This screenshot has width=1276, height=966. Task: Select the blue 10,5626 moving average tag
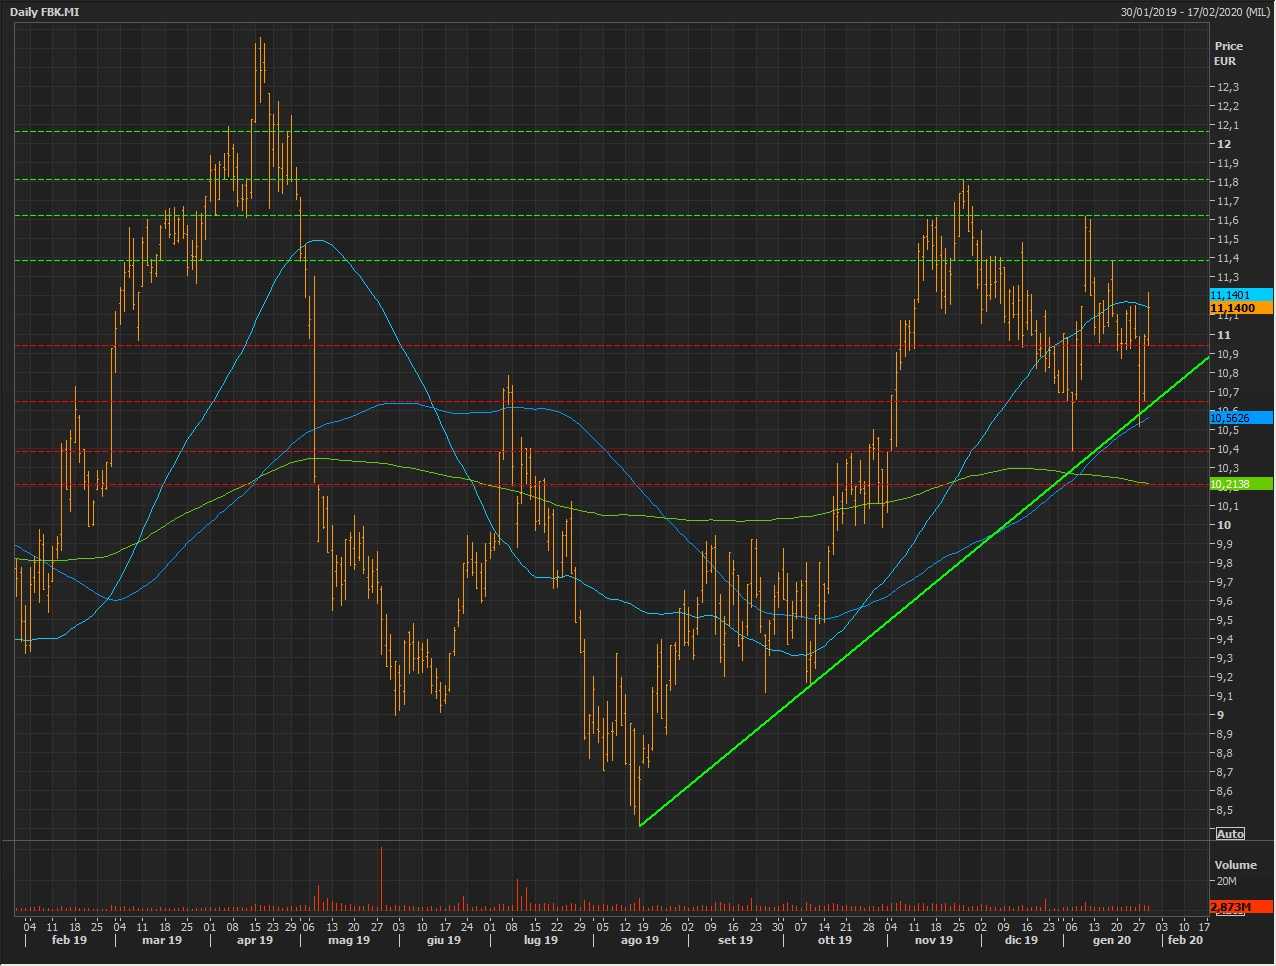[1240, 418]
